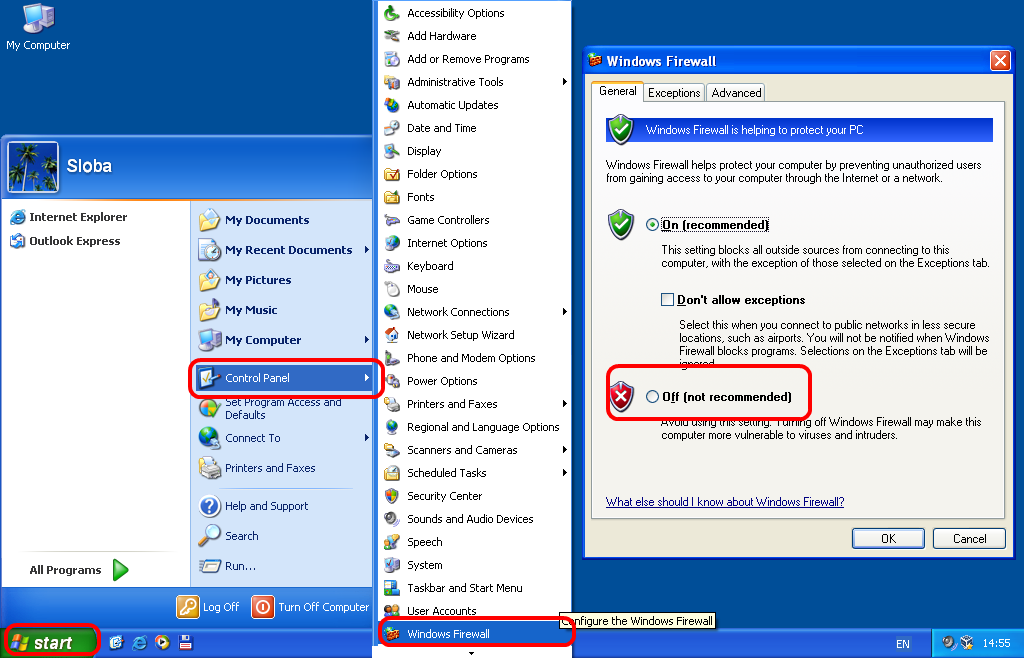This screenshot has width=1024, height=658.
Task: Click the Regional and Language Options icon
Action: pos(392,427)
